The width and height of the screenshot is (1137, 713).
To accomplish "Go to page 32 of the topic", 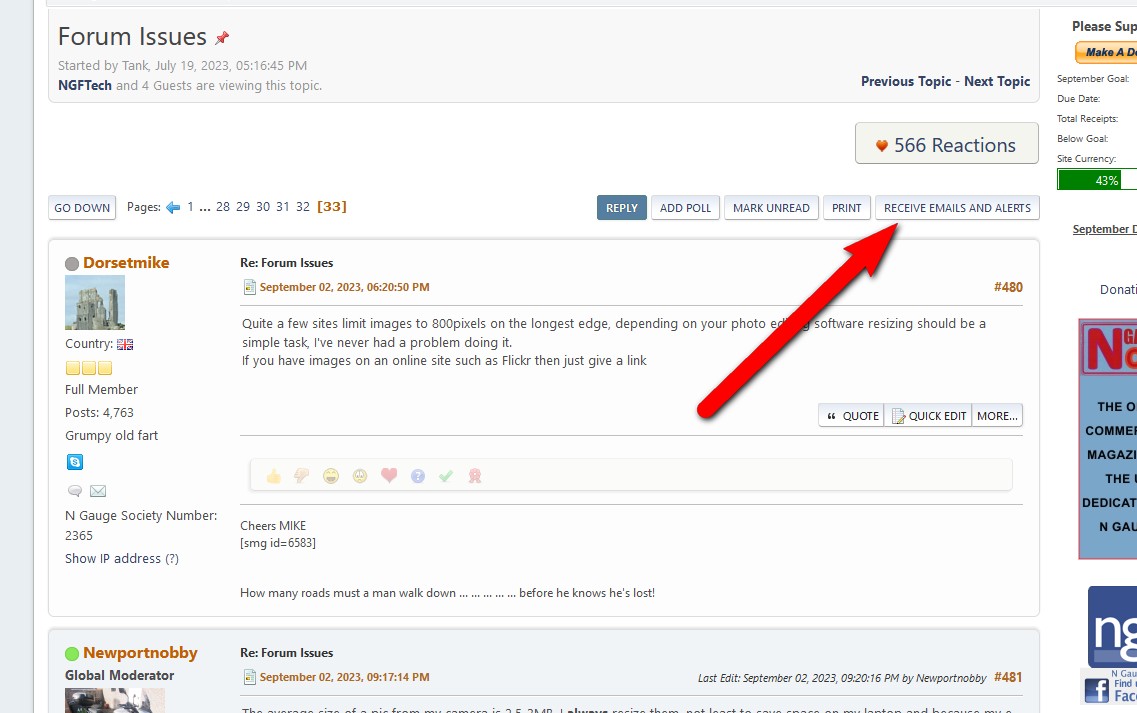I will pos(303,207).
